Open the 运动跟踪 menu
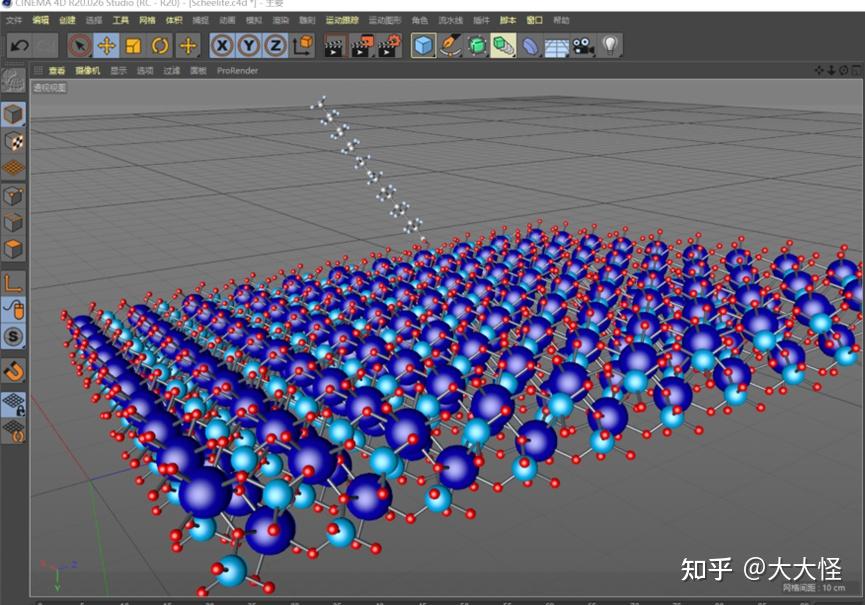Screen dimensions: 865x605 [x=342, y=20]
